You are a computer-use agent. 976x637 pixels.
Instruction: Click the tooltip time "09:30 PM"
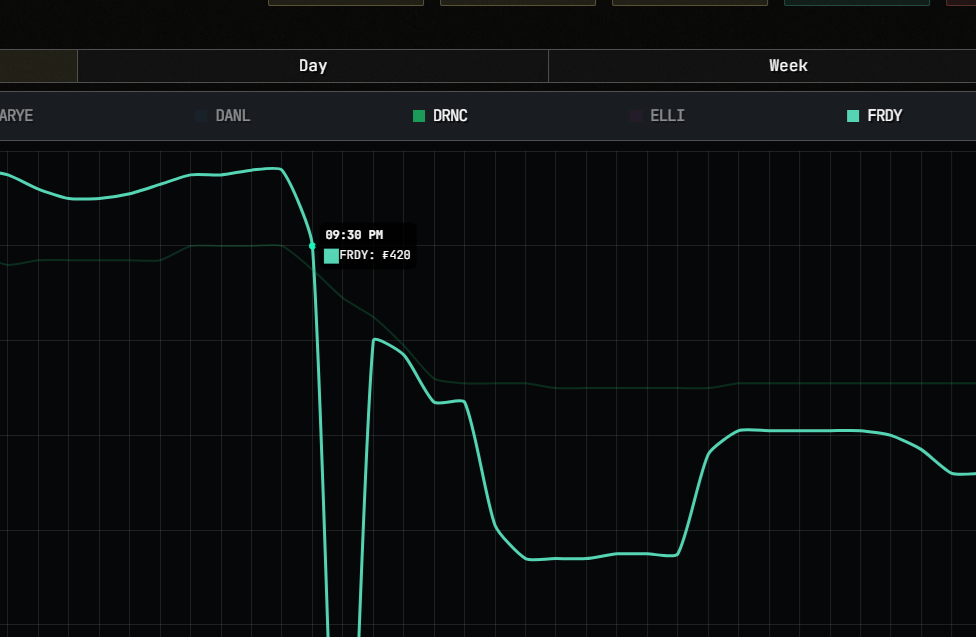[354, 235]
